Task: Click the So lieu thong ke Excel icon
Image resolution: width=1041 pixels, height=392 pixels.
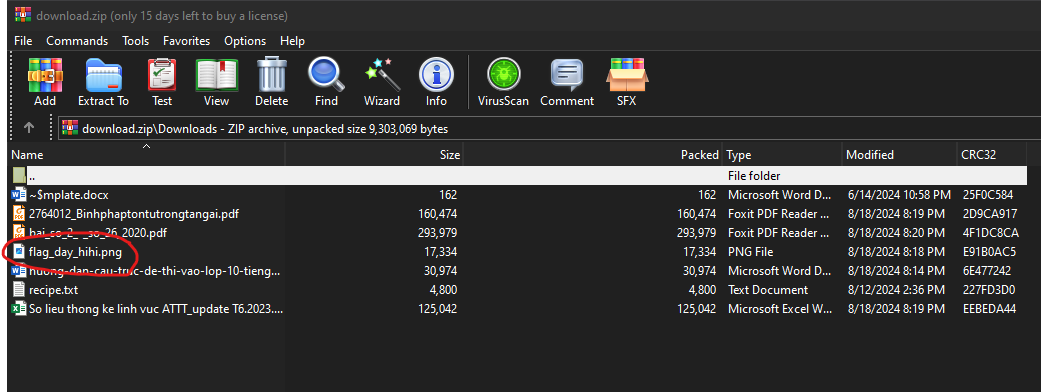Action: 19,309
